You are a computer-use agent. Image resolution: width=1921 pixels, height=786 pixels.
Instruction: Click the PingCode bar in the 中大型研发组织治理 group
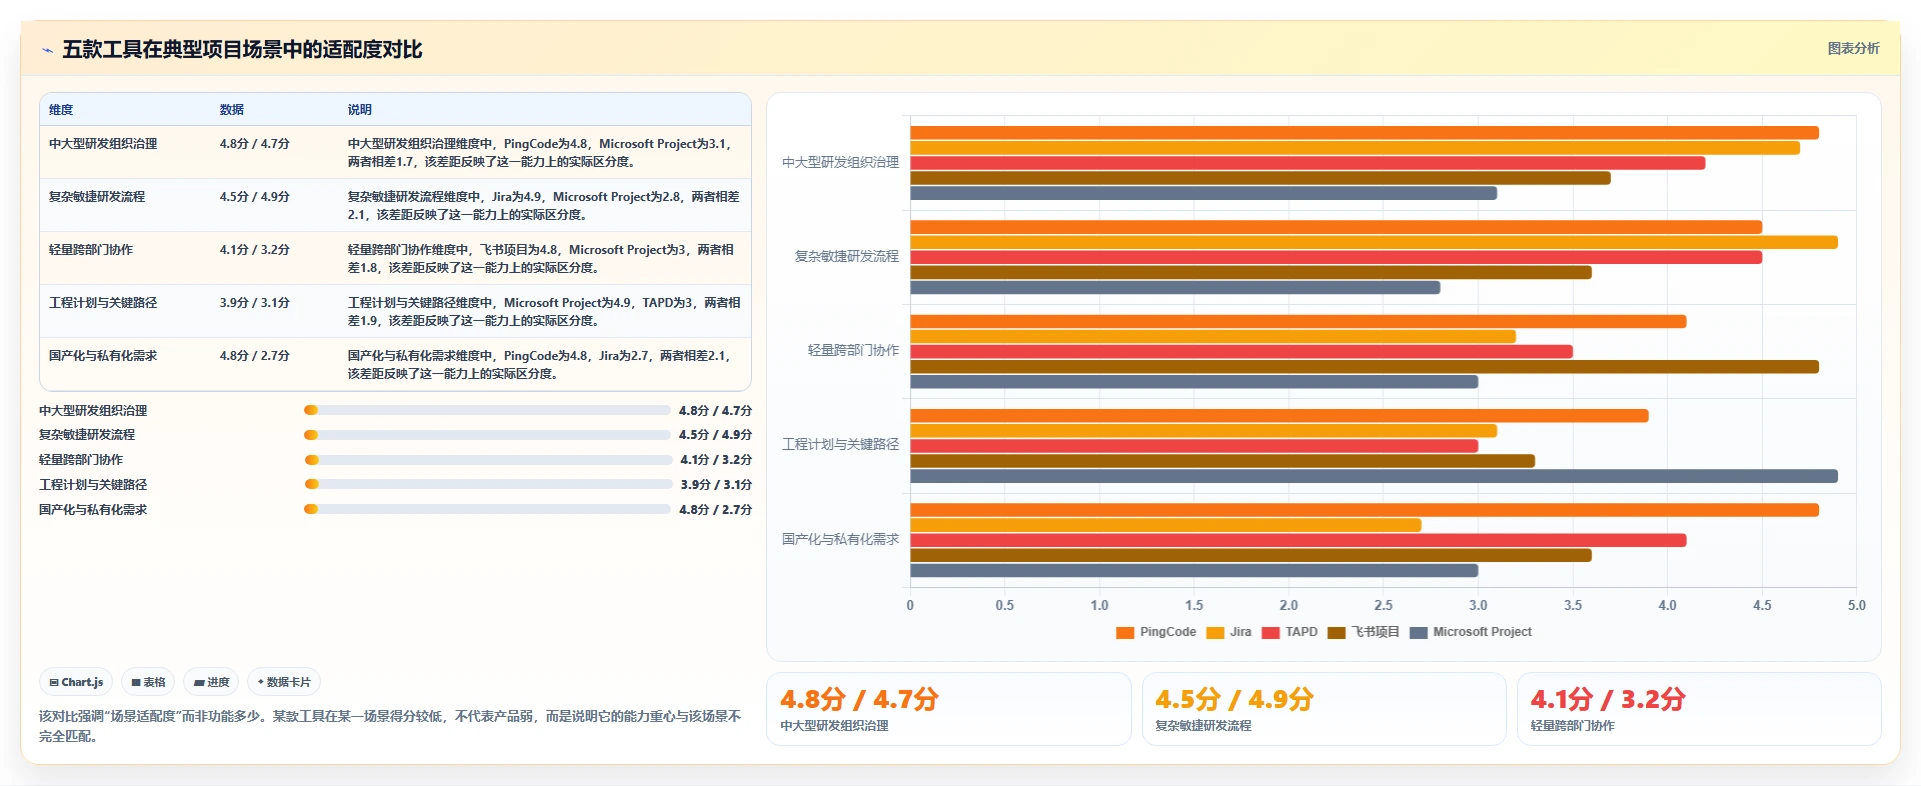click(x=1364, y=133)
